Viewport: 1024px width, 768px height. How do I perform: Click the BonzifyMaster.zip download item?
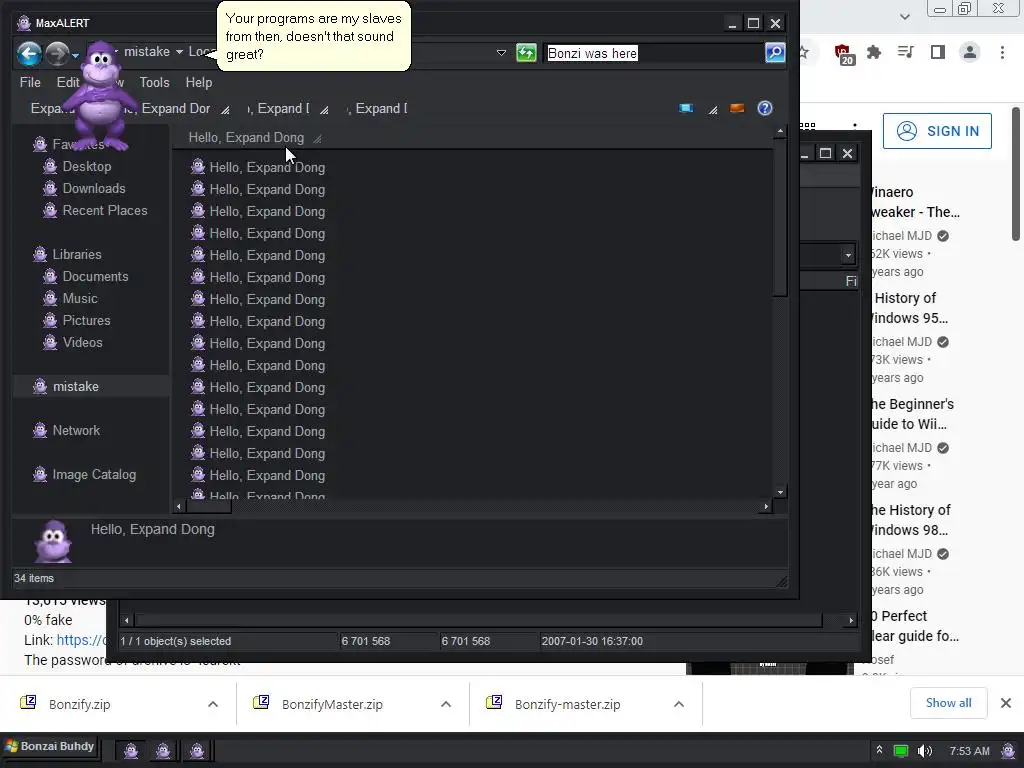click(x=332, y=705)
